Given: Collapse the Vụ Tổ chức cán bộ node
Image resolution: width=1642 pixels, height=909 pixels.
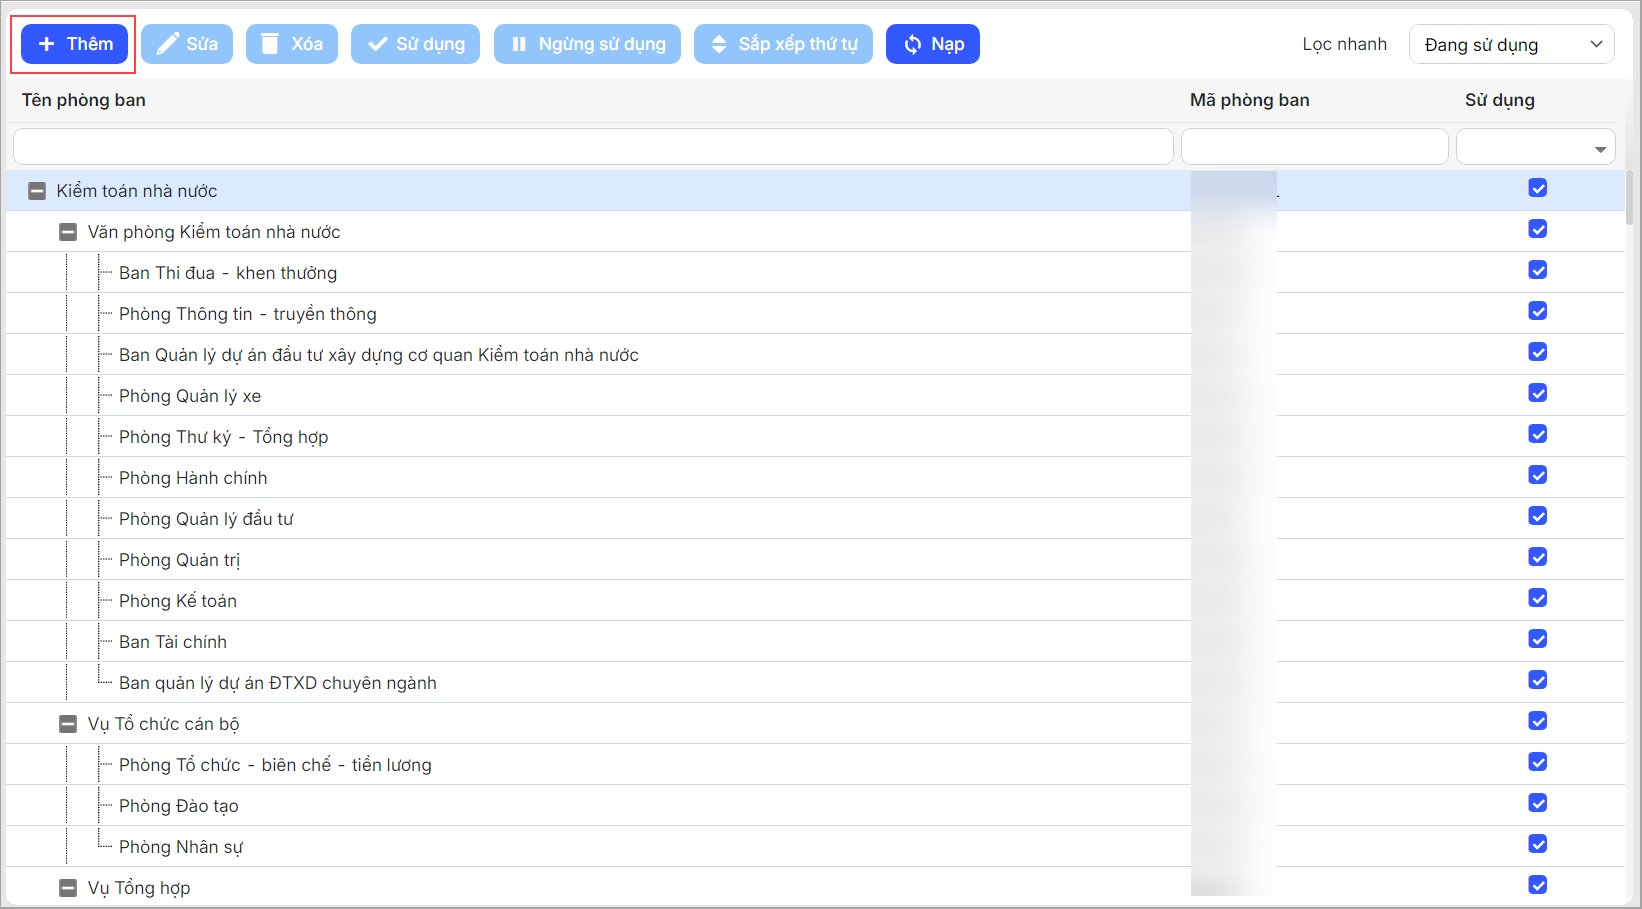Looking at the screenshot, I should pos(68,724).
